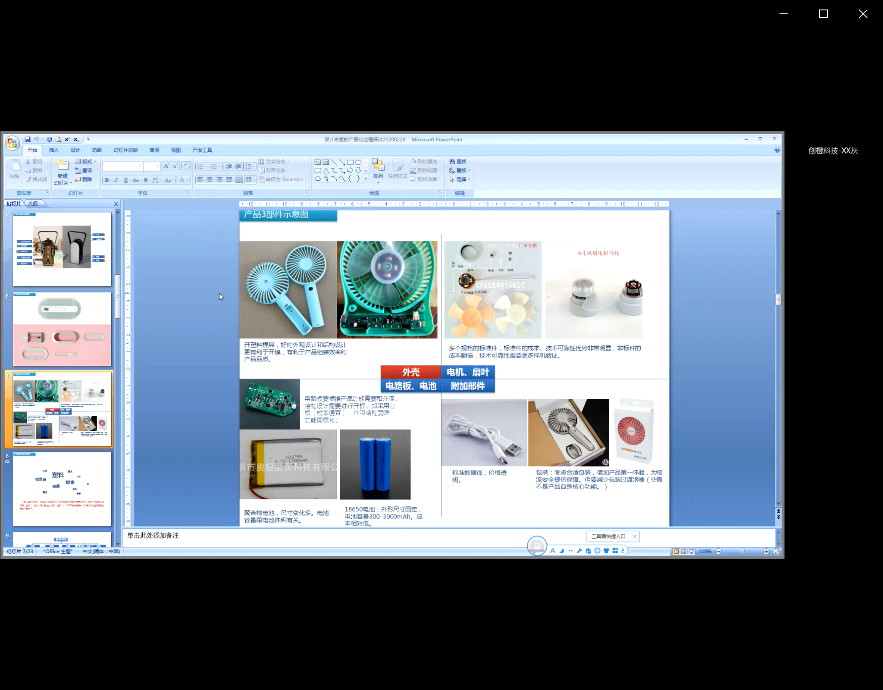Image resolution: width=883 pixels, height=690 pixels.
Task: Click the blue 电路板、电池 label
Action: tap(410, 386)
